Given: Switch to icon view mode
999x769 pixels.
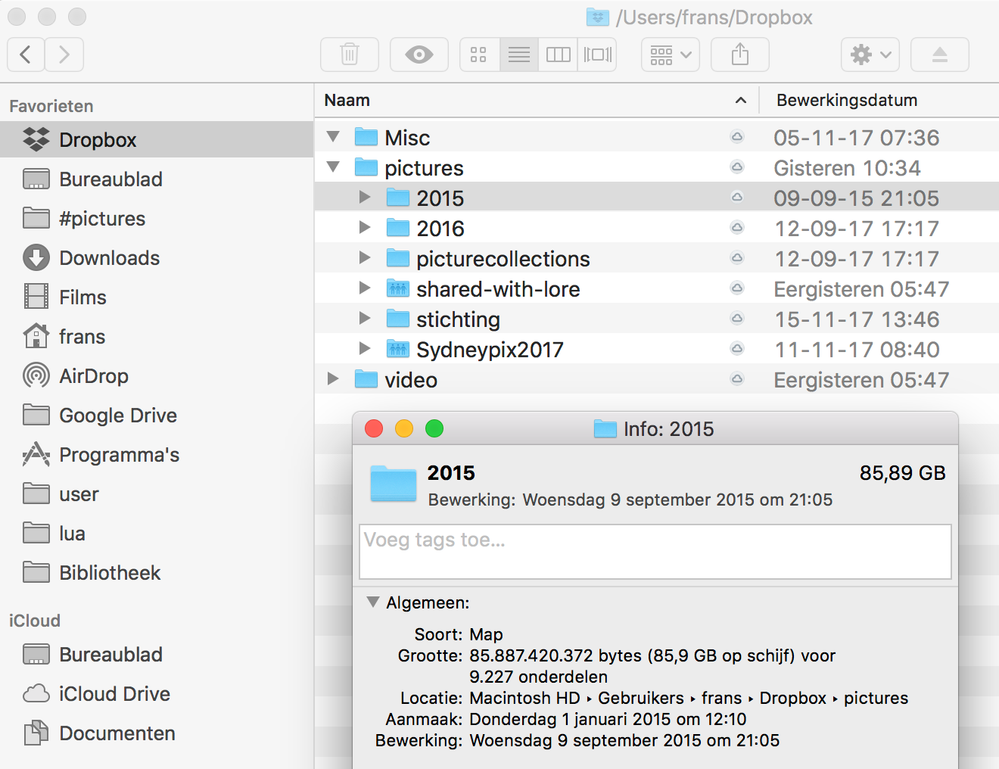Looking at the screenshot, I should [479, 55].
